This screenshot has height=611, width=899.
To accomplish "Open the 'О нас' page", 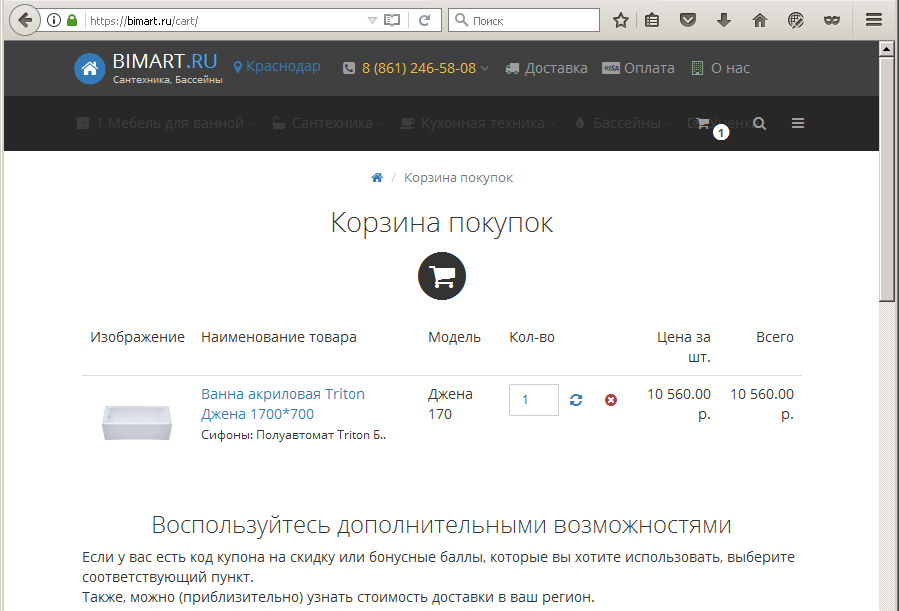I will [721, 68].
